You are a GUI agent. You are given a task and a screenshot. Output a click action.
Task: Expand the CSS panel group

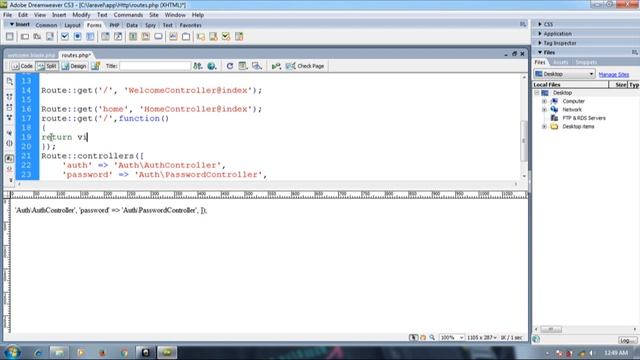tap(540, 24)
